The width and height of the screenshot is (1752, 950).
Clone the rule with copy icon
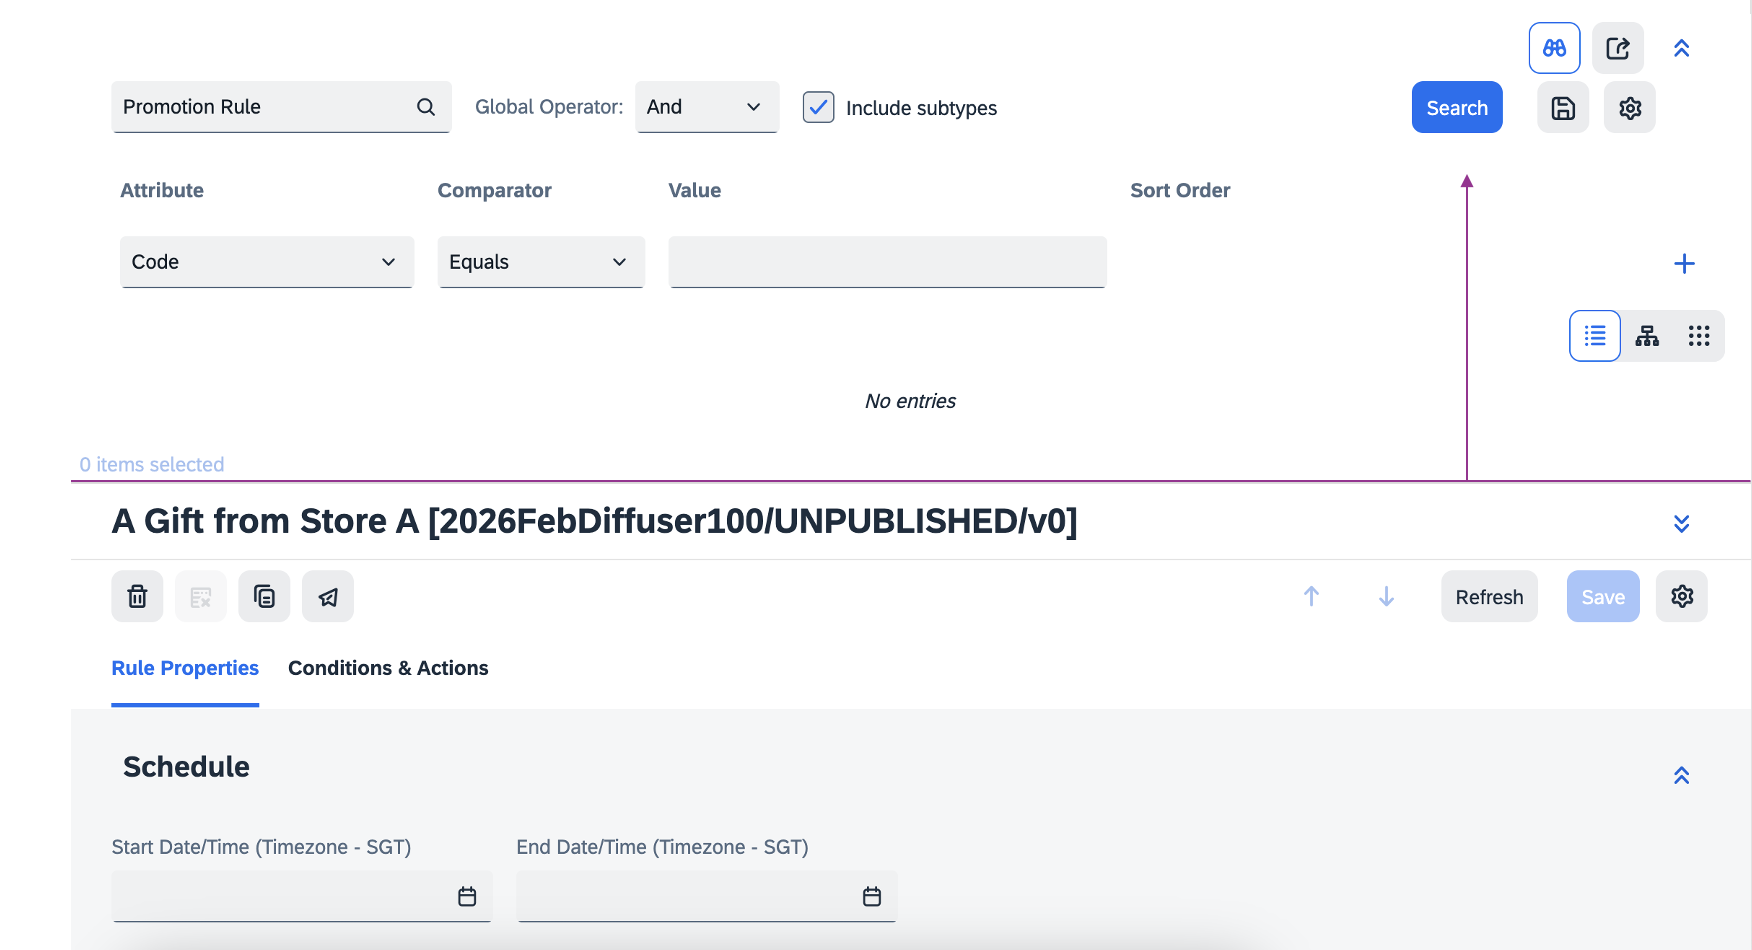pyautogui.click(x=264, y=597)
